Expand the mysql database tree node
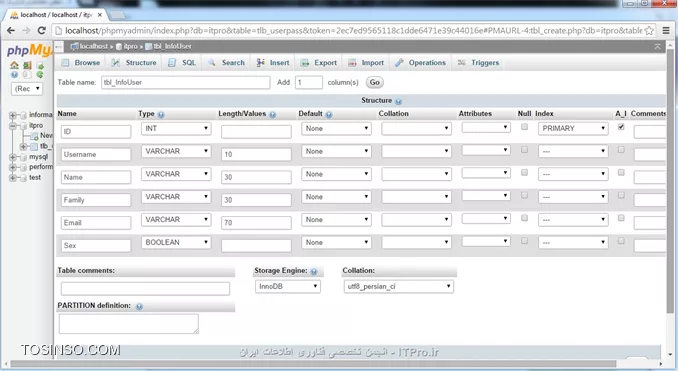The width and height of the screenshot is (678, 371). 13,157
